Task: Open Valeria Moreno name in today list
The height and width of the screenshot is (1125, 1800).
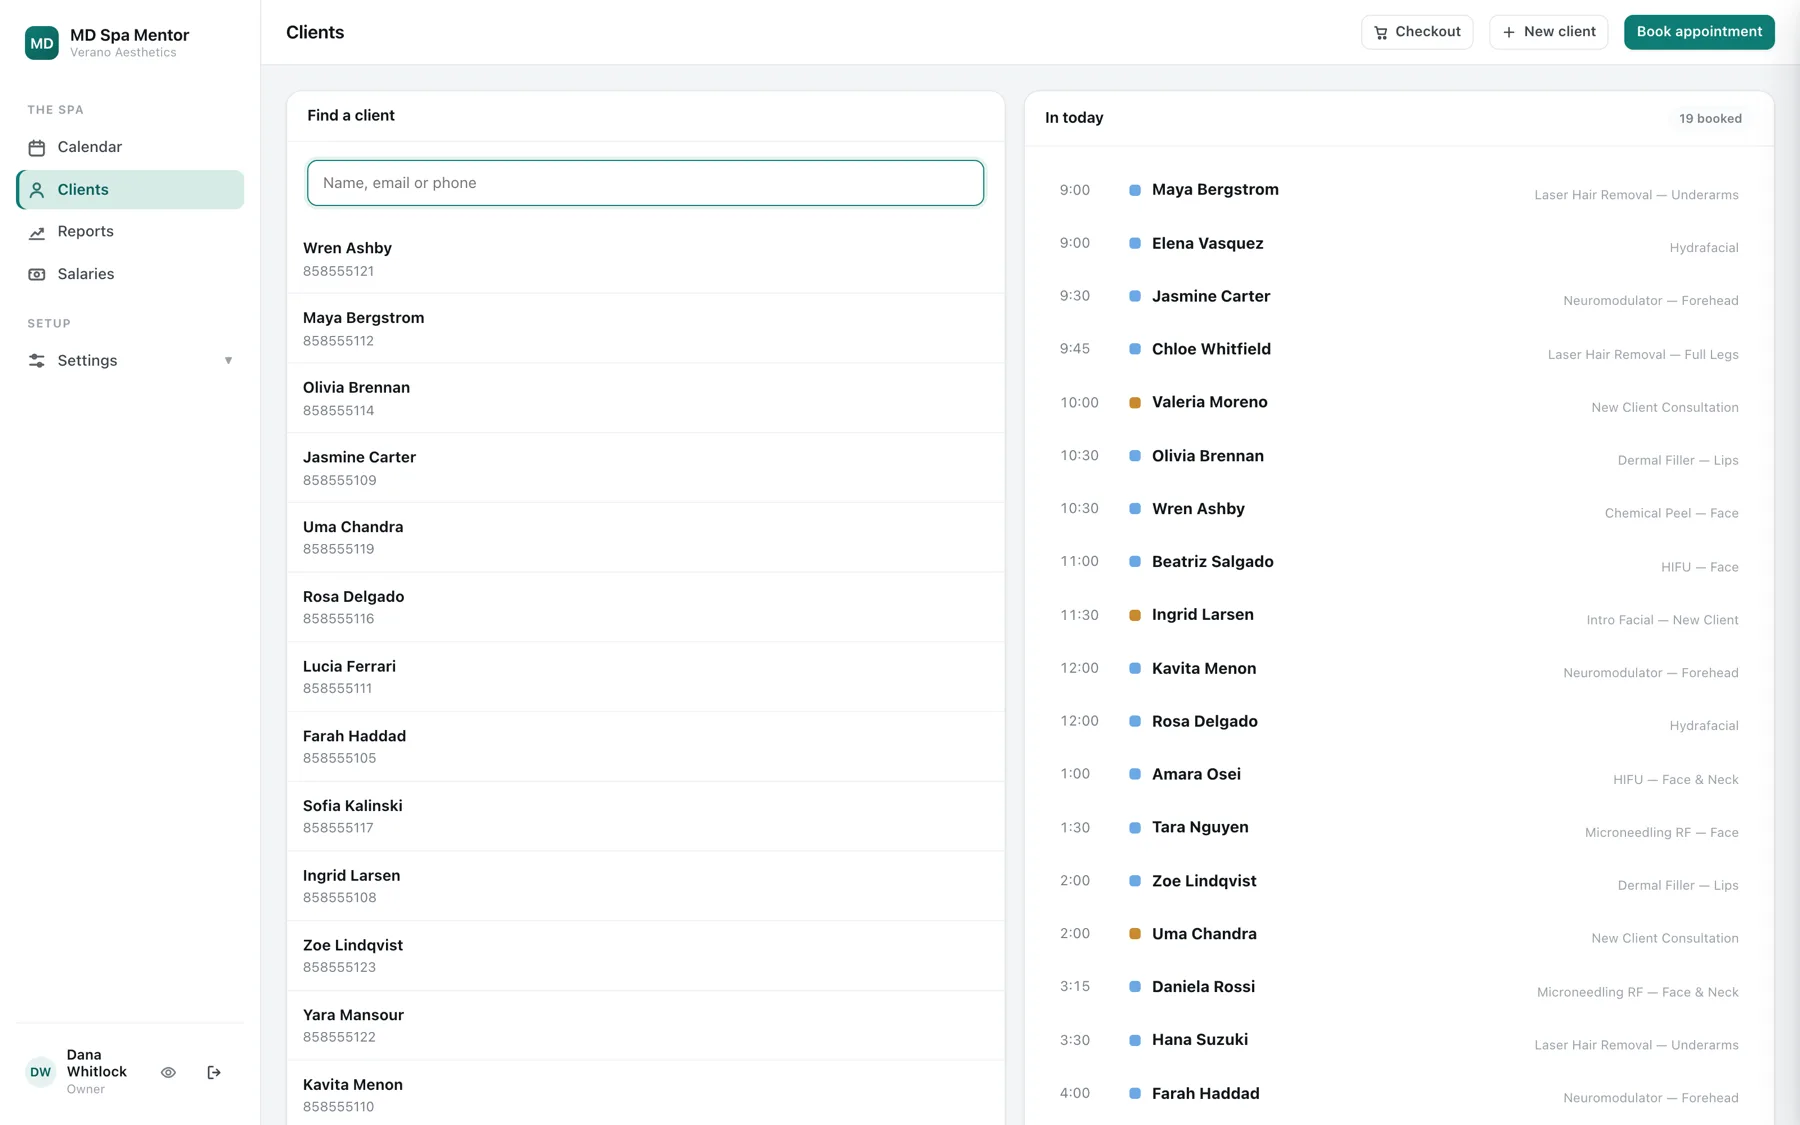Action: tap(1209, 402)
